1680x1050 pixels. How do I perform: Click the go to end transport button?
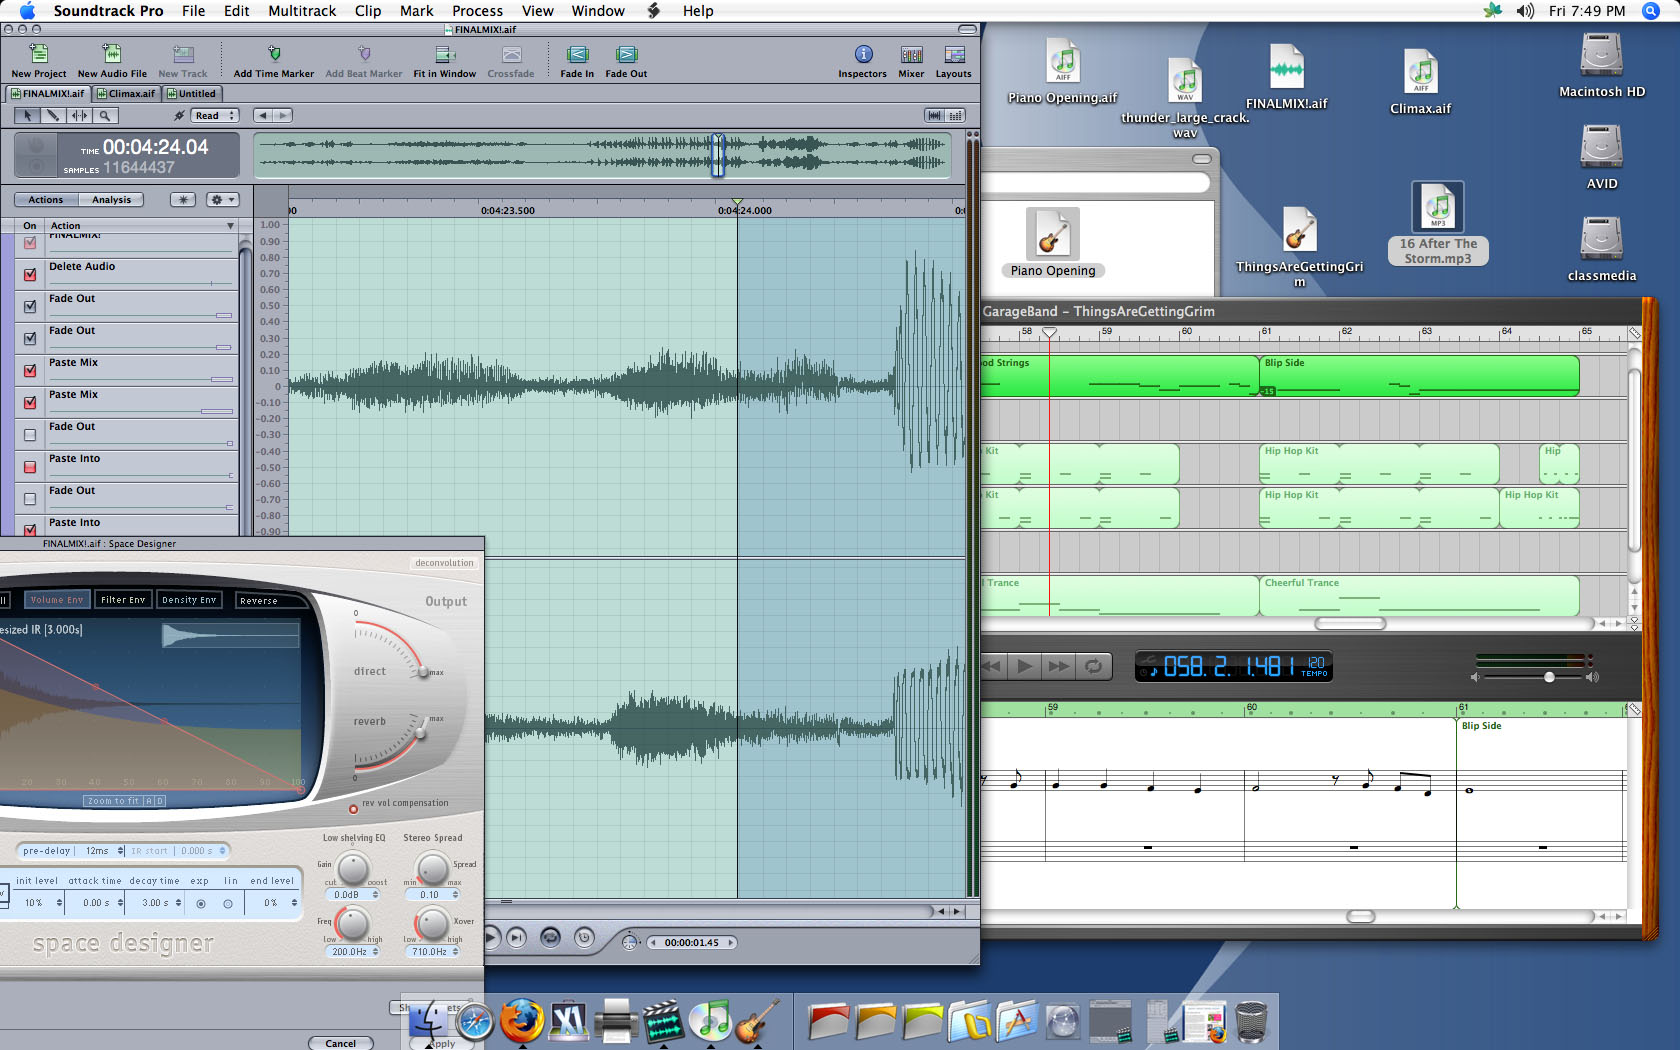pos(516,937)
